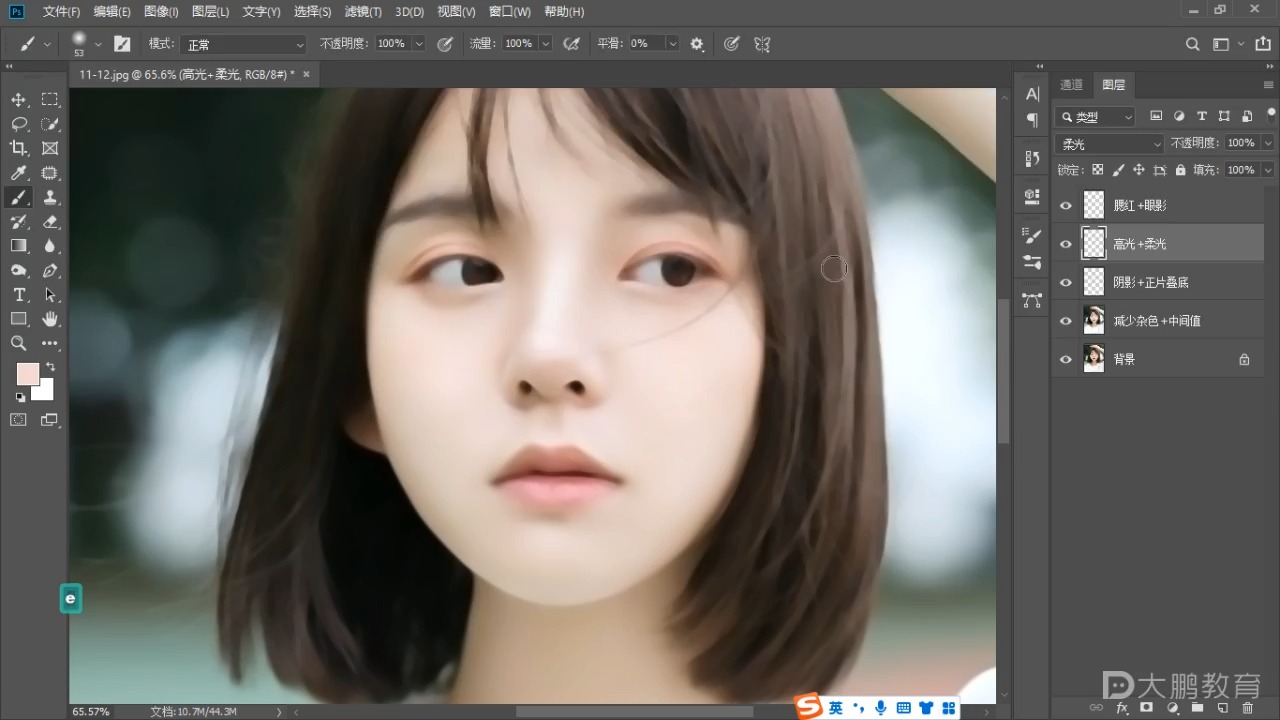Select the Move tool

[19, 100]
